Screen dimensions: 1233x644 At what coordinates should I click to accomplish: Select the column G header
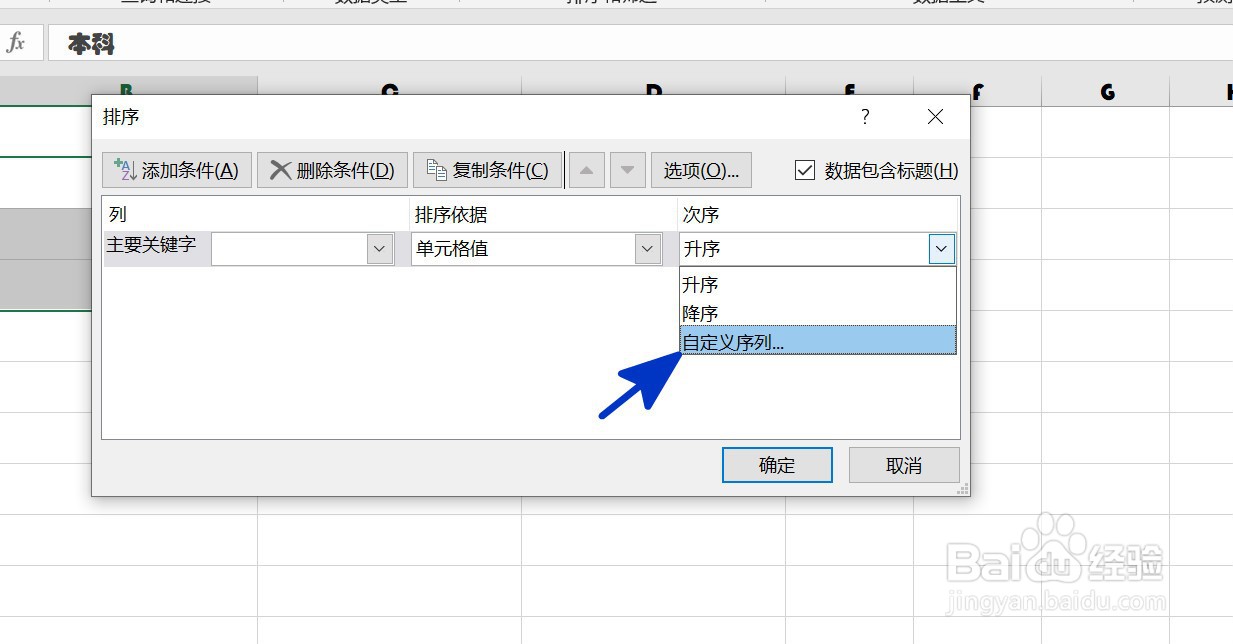[x=1106, y=91]
